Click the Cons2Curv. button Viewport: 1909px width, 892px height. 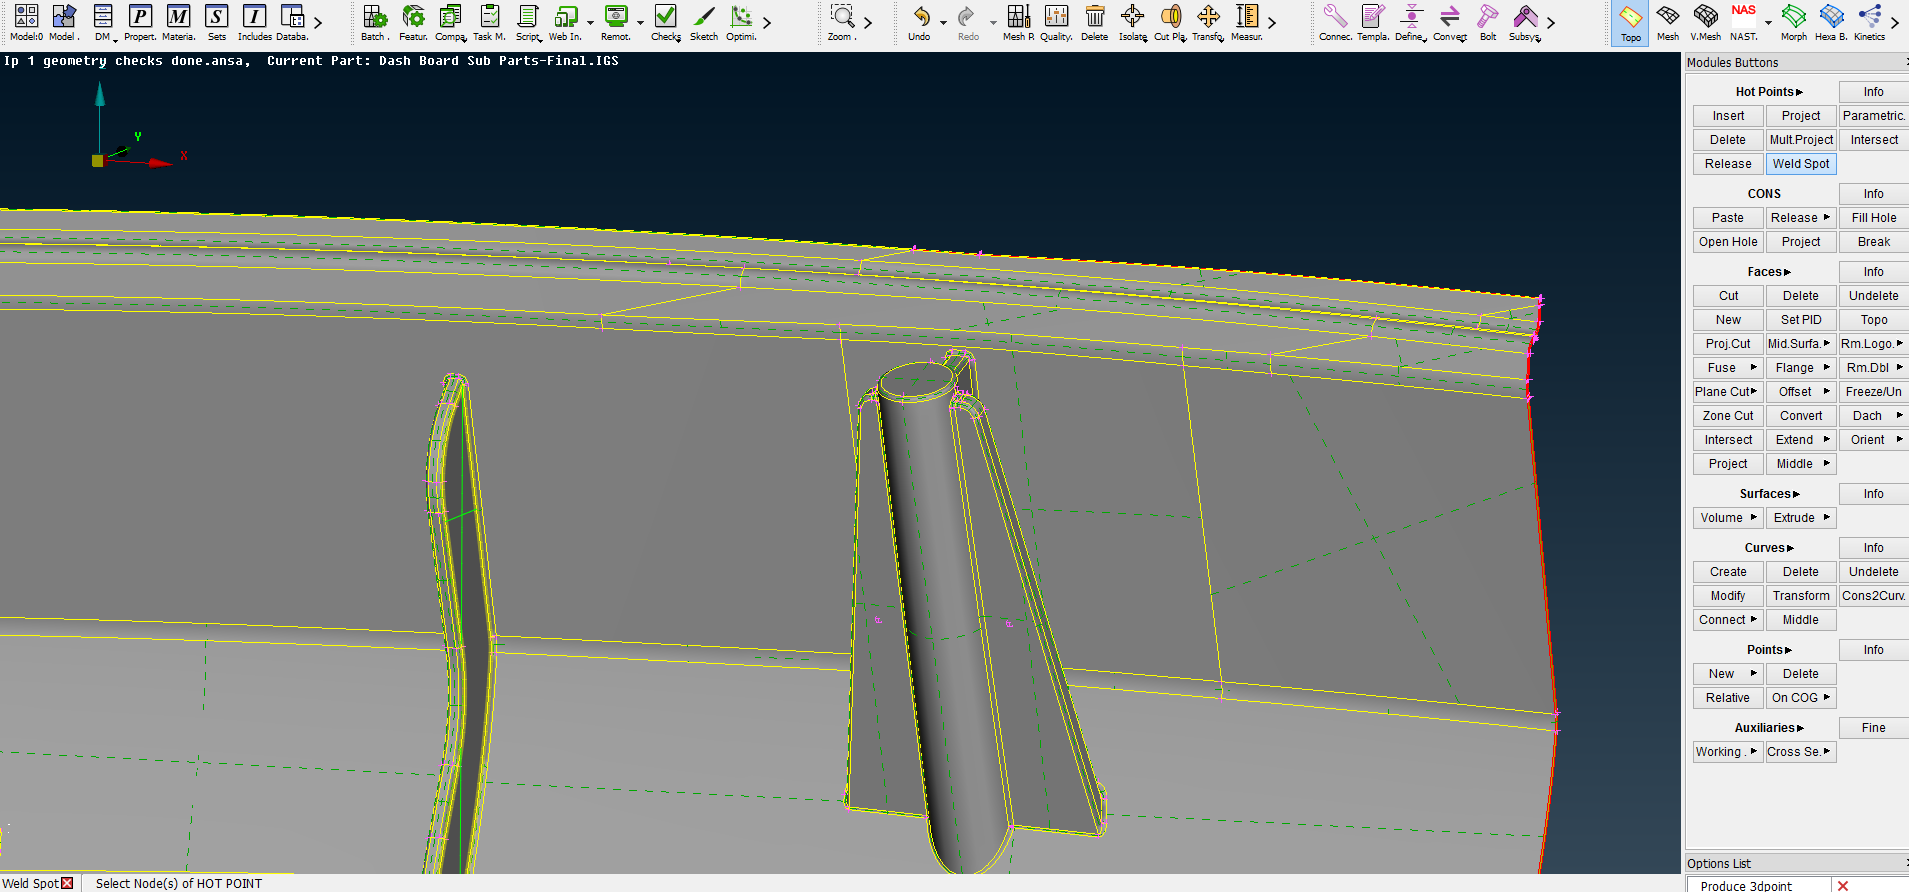[x=1873, y=596]
